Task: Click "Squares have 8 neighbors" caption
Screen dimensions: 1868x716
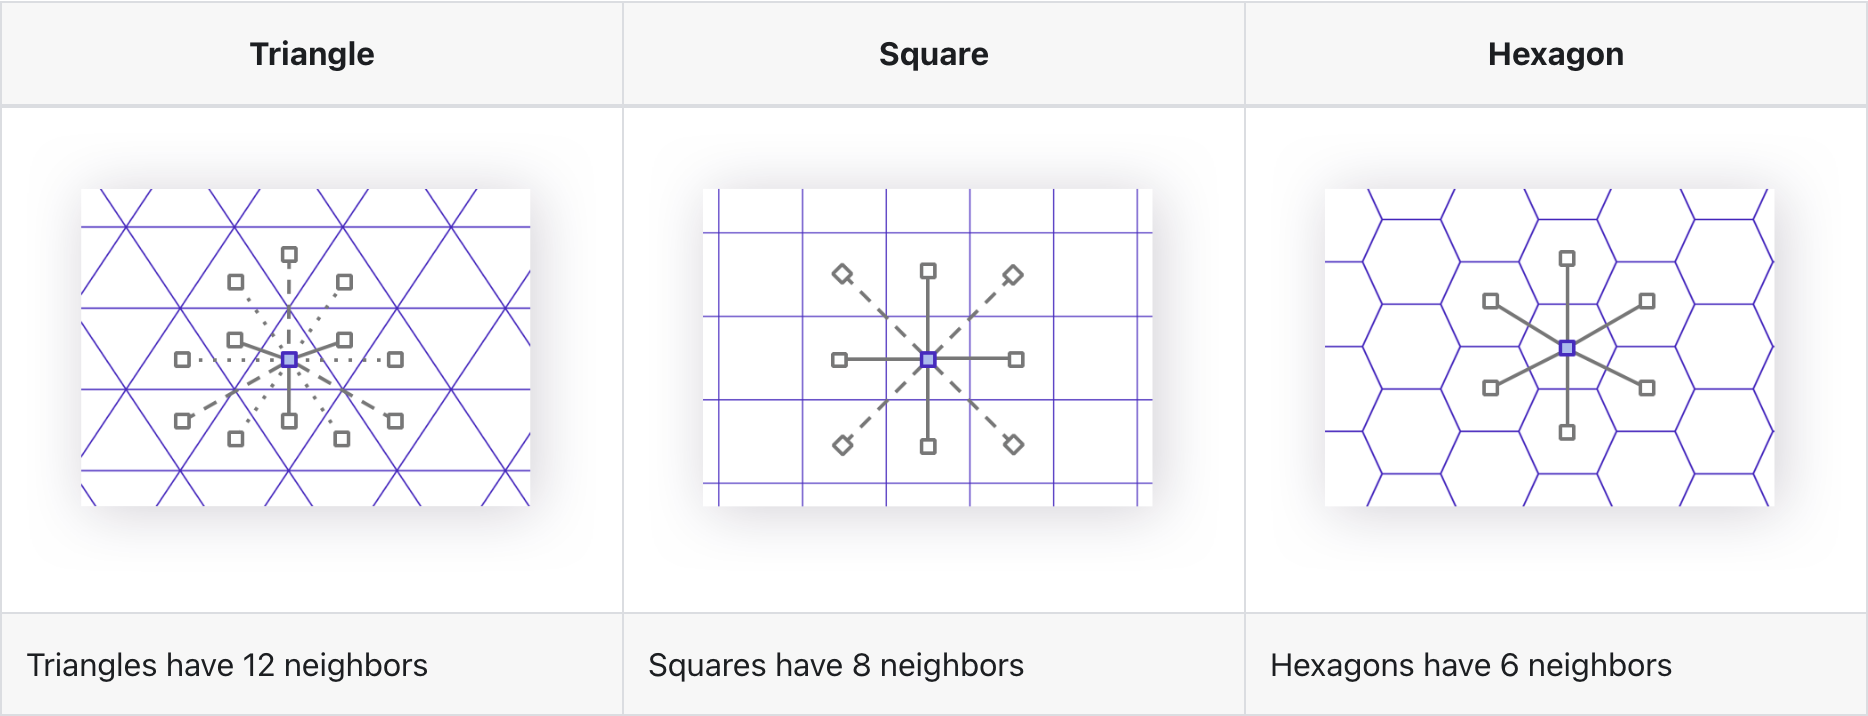Action: [836, 665]
